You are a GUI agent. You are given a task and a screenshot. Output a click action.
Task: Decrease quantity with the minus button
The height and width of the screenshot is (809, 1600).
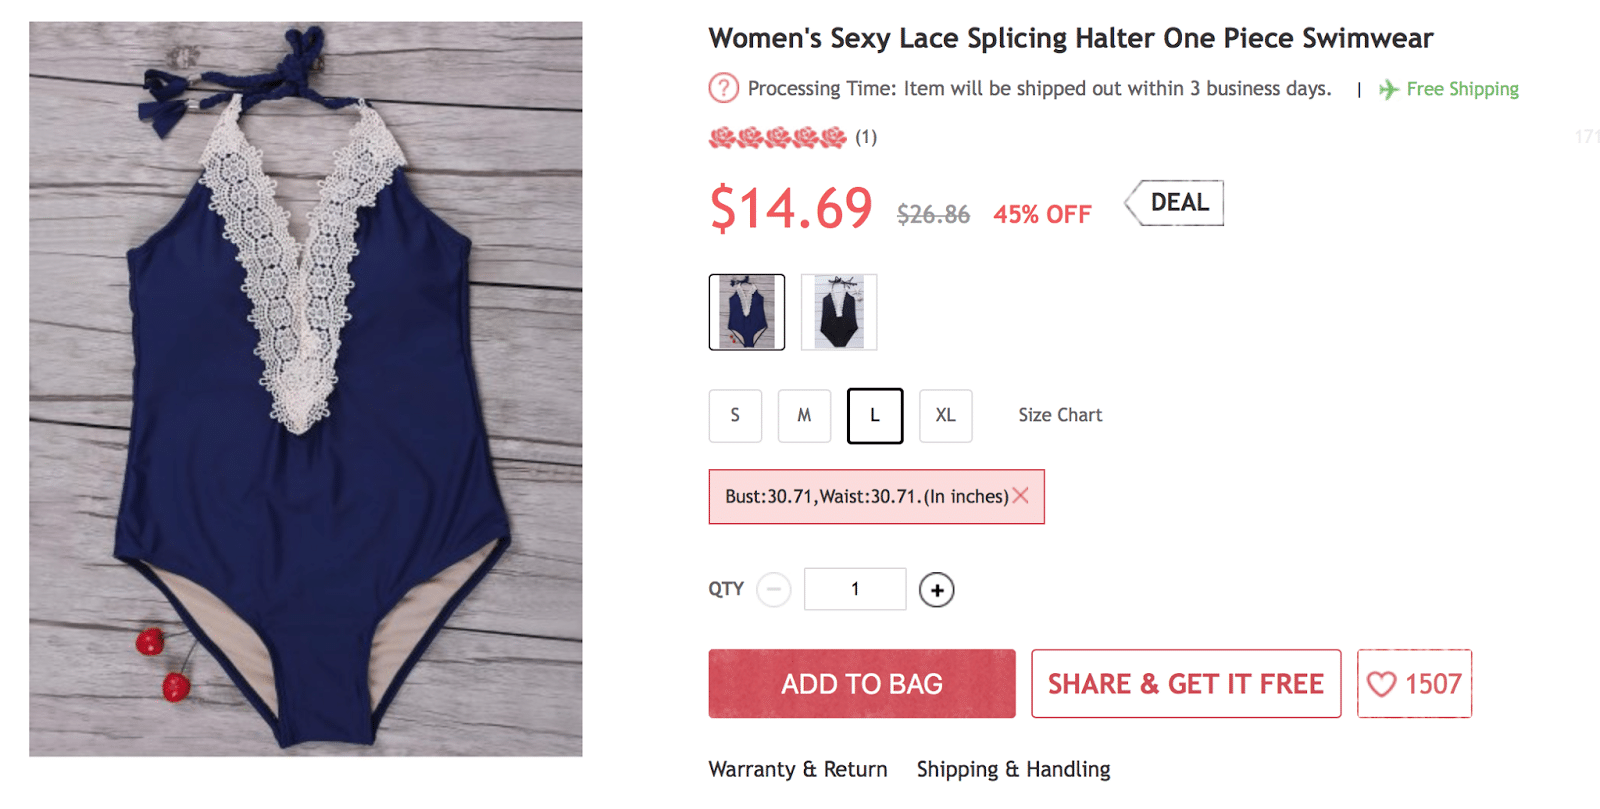[x=773, y=590]
